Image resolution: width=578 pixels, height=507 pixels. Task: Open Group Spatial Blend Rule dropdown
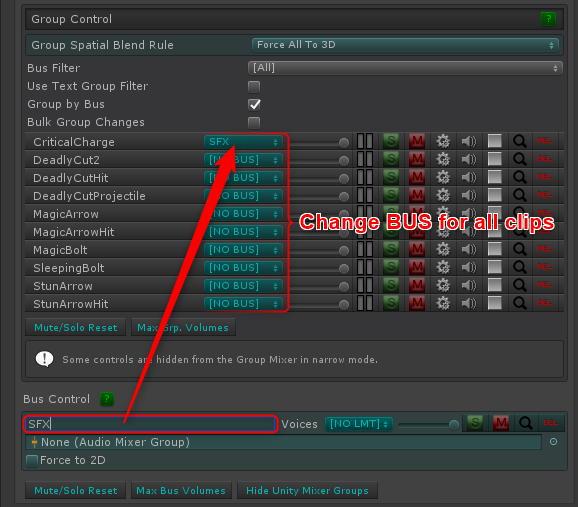(x=405, y=45)
